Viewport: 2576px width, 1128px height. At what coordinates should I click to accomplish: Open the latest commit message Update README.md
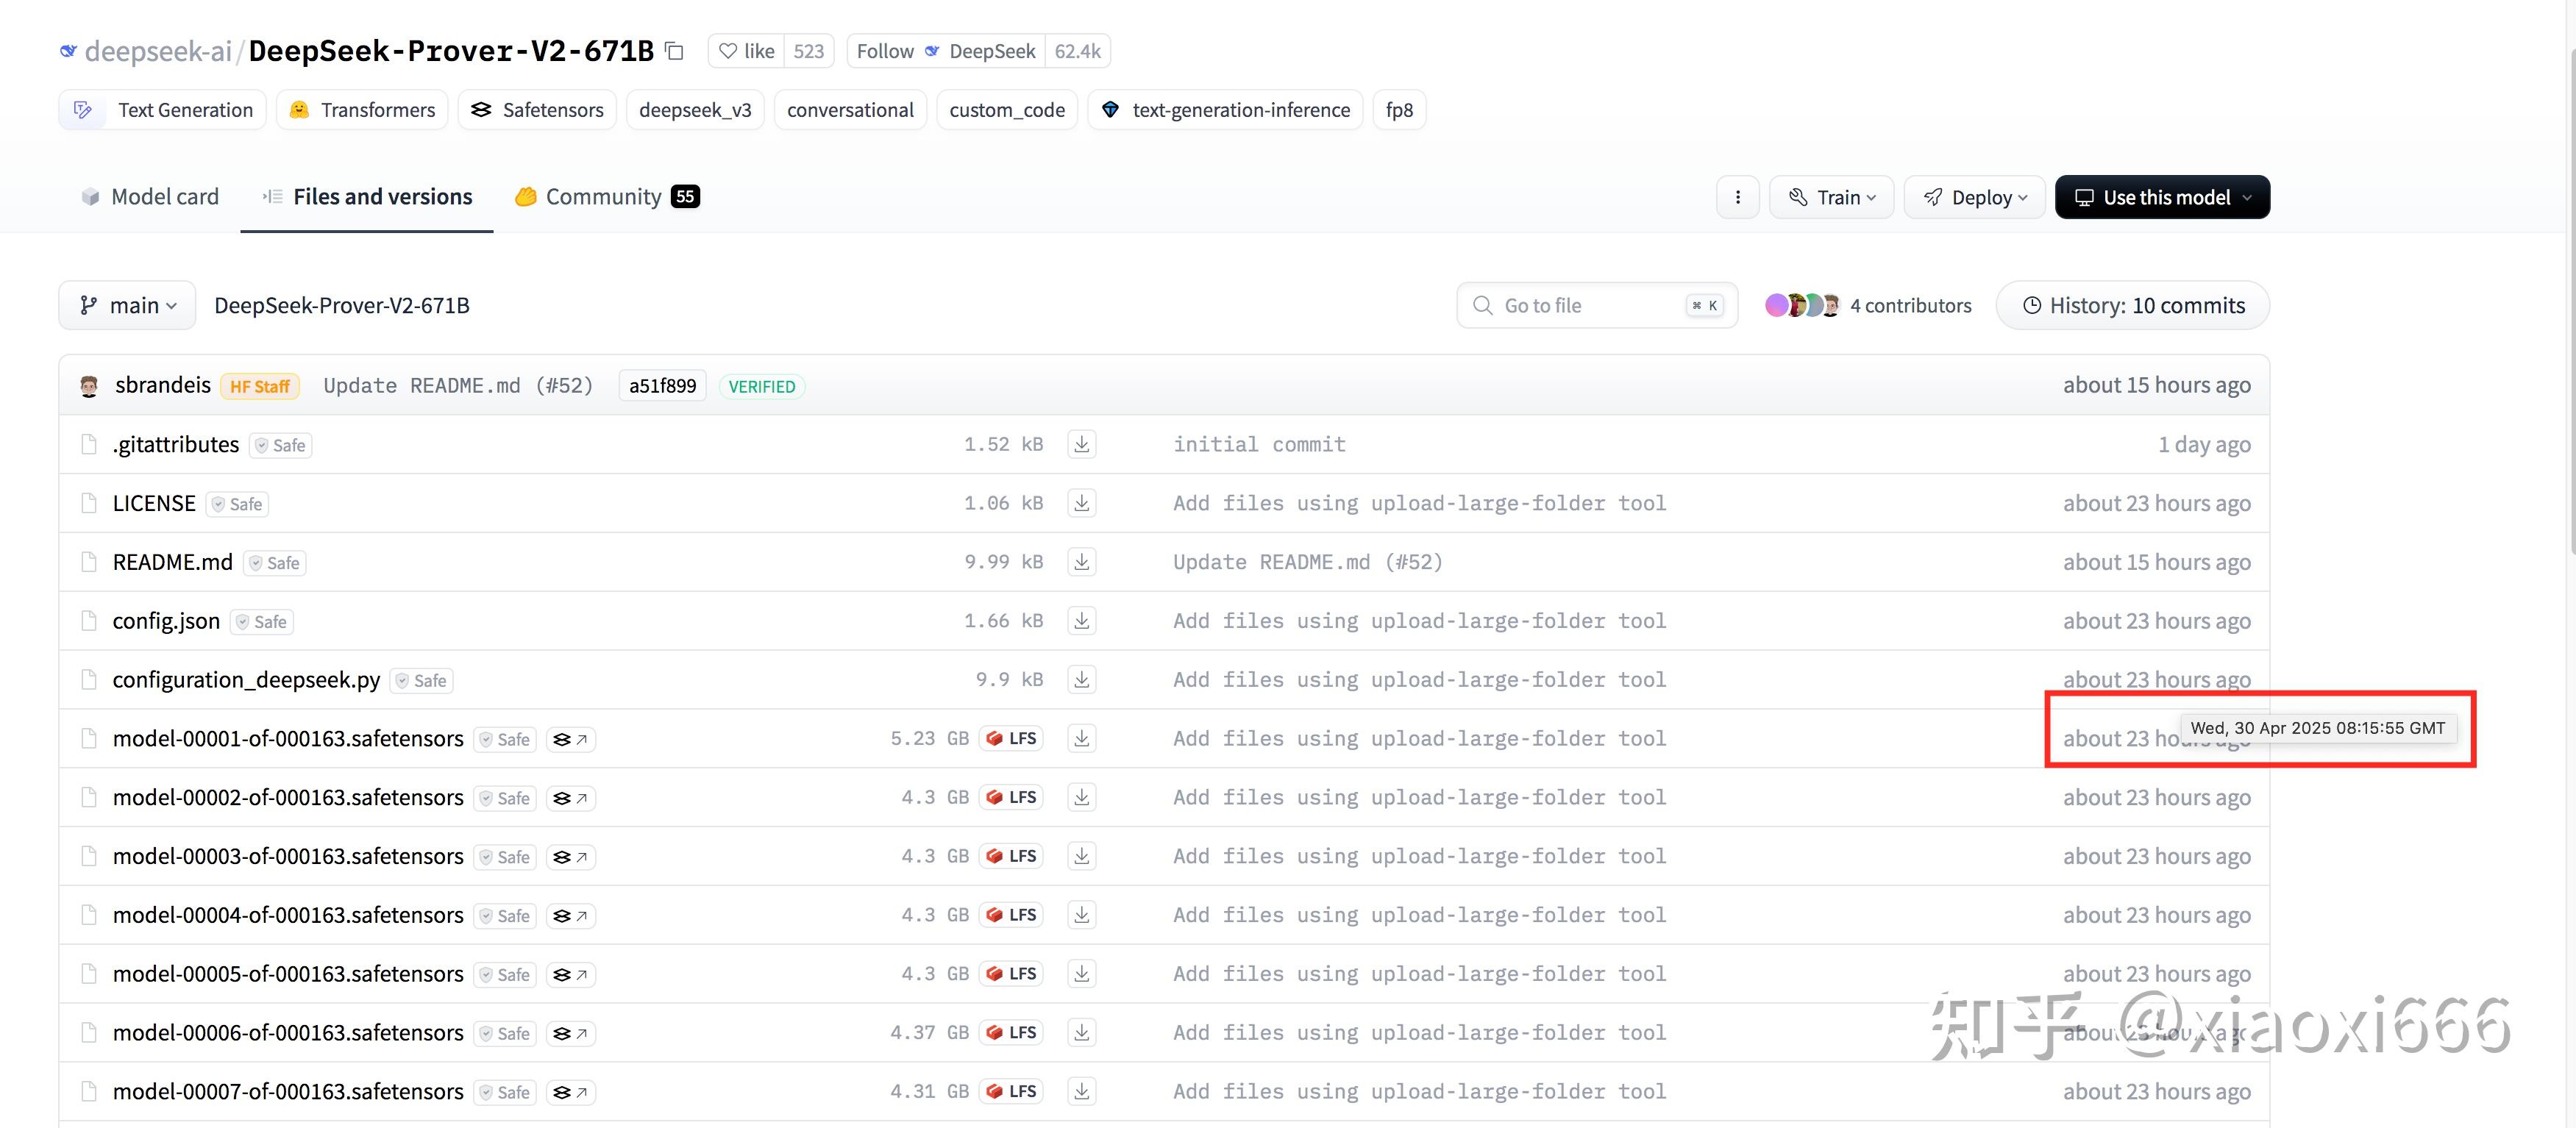tap(458, 386)
